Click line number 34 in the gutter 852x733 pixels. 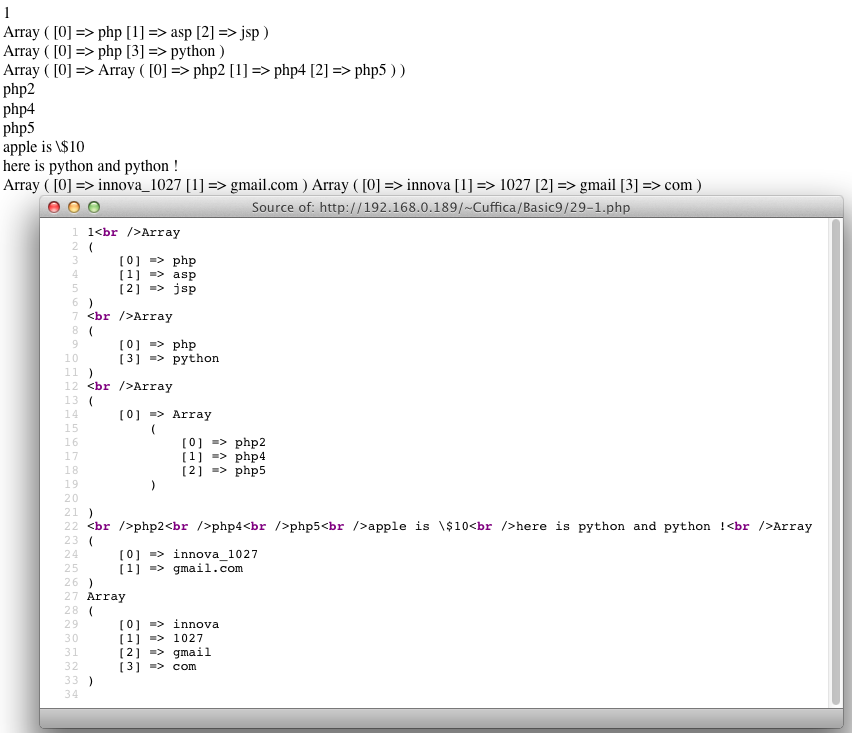(71, 694)
